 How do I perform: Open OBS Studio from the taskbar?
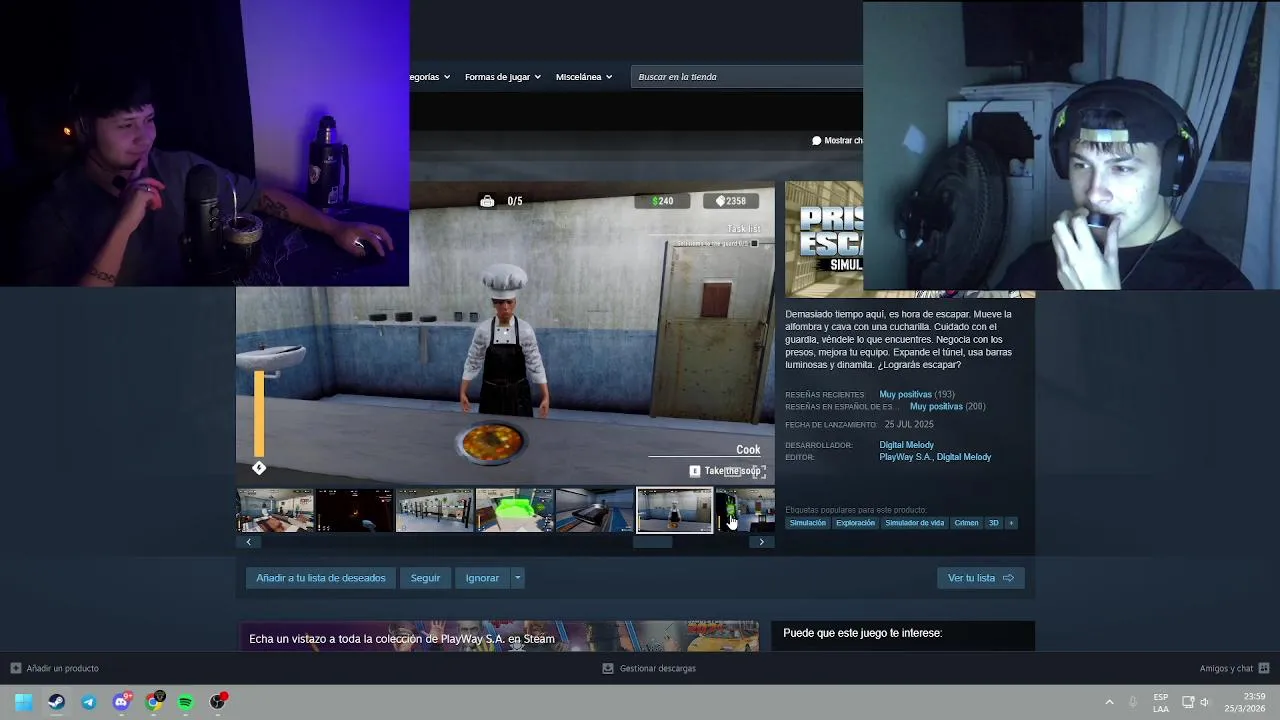coord(217,702)
